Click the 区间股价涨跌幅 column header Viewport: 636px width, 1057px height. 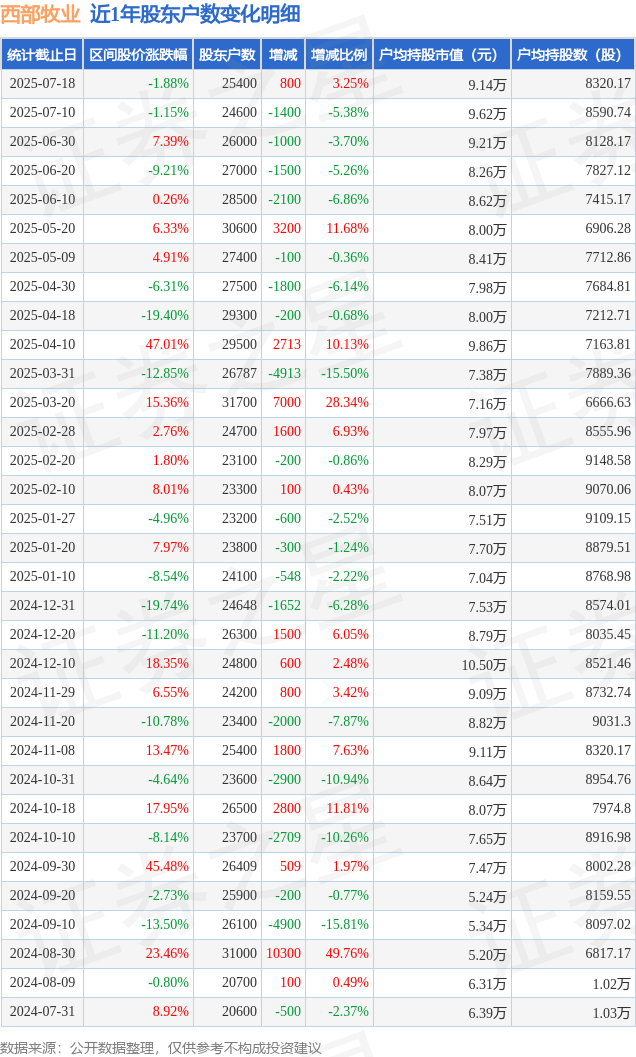click(x=138, y=55)
